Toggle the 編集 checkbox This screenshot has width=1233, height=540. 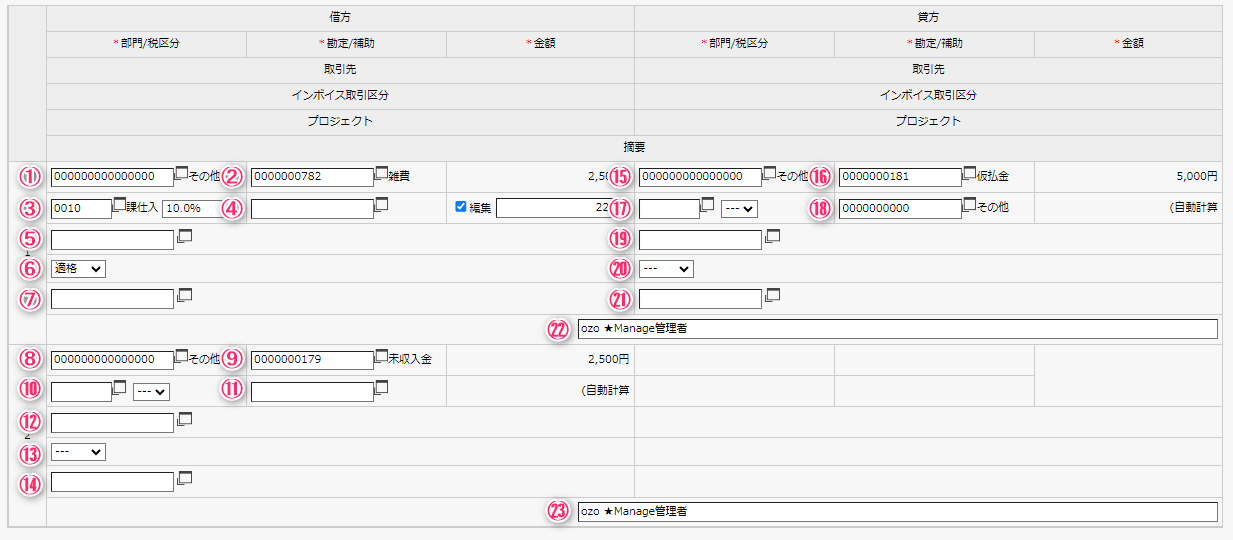click(461, 207)
